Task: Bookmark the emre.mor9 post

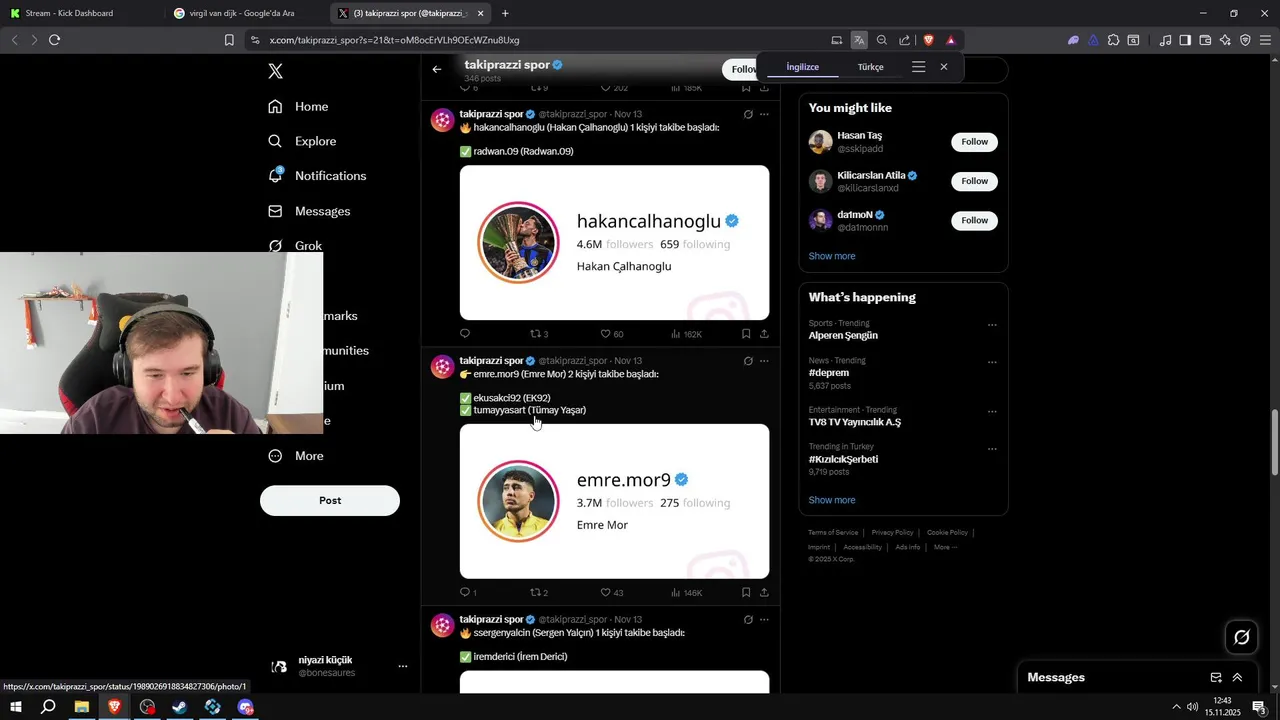Action: coord(746,593)
